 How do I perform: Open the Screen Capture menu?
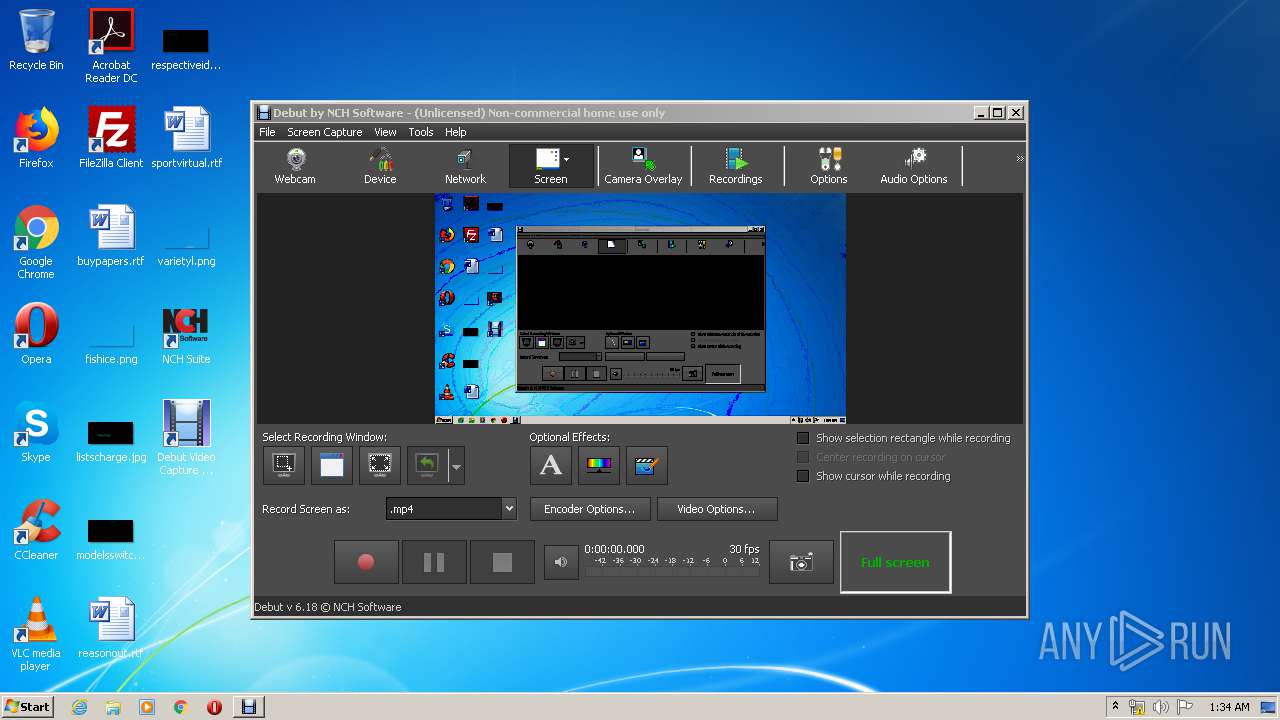click(x=325, y=132)
